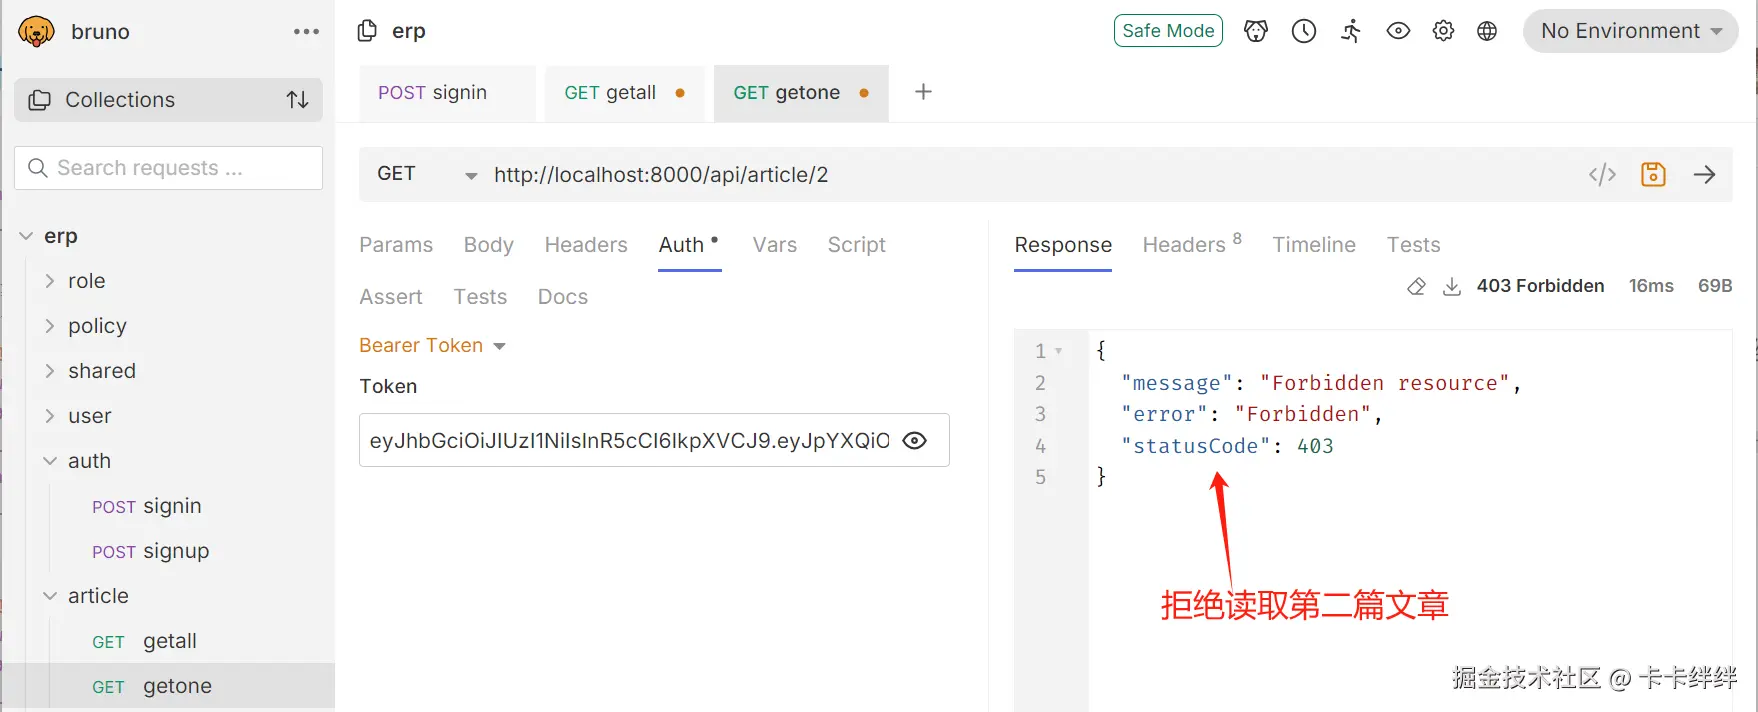Clear response with the eraser icon
Screen dimensions: 1758x712
point(1416,287)
